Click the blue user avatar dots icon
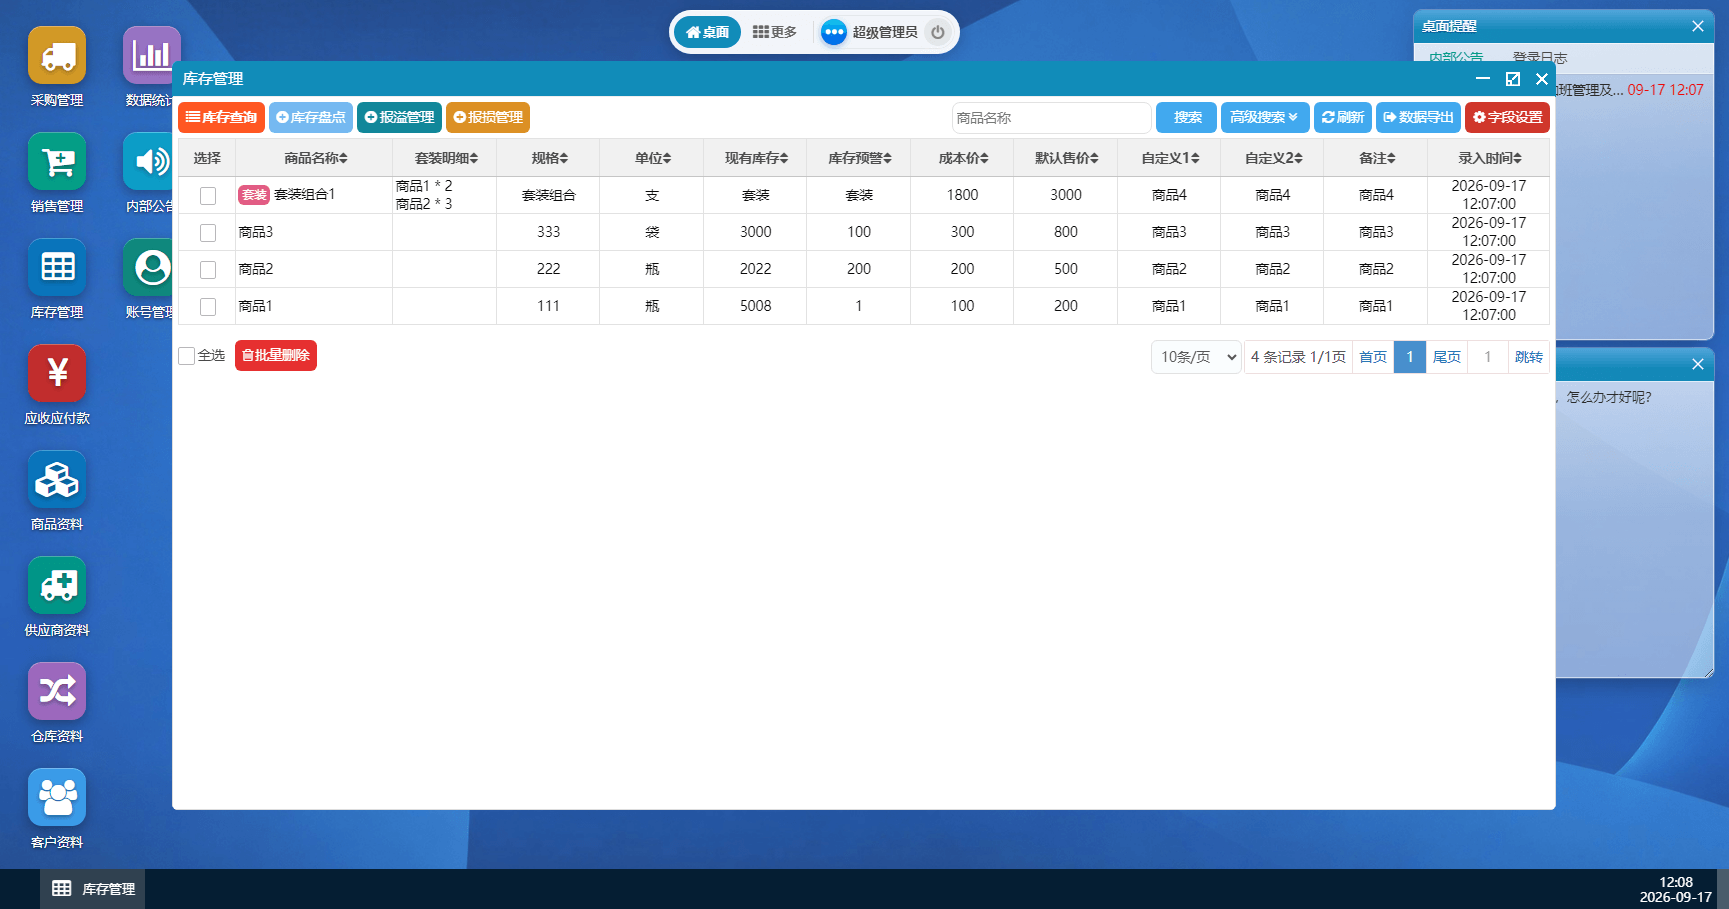 (834, 32)
